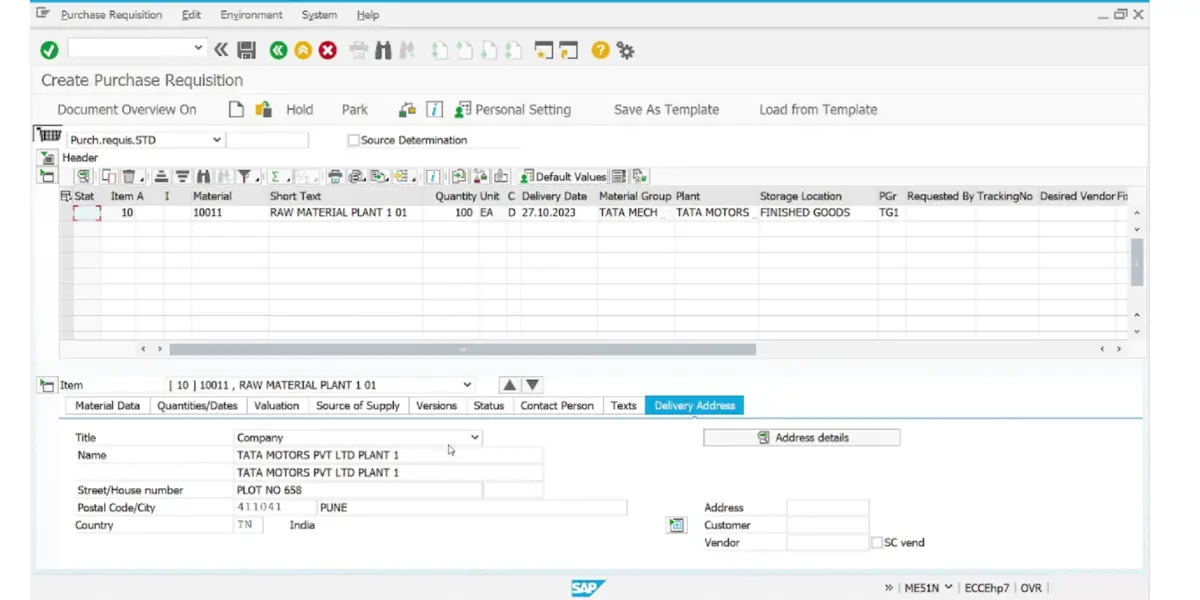Switch to the Texts tab
This screenshot has width=1200, height=600.
coord(624,406)
